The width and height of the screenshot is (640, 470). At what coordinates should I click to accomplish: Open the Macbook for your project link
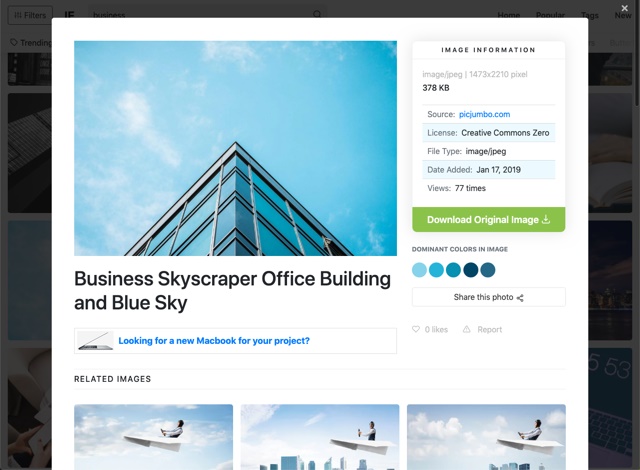(214, 341)
